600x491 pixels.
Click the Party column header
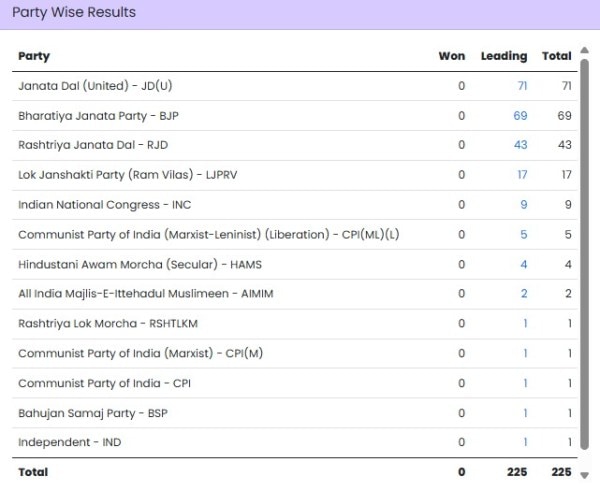click(x=34, y=56)
